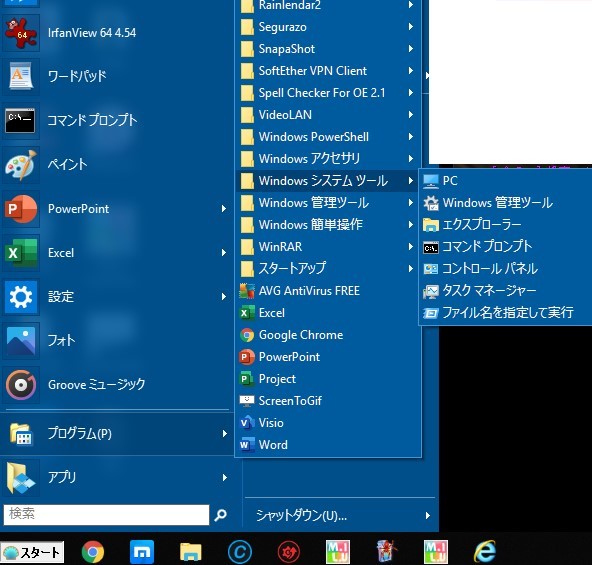Open ファイル名を指定して実行 dialog
This screenshot has width=592, height=565.
[506, 312]
